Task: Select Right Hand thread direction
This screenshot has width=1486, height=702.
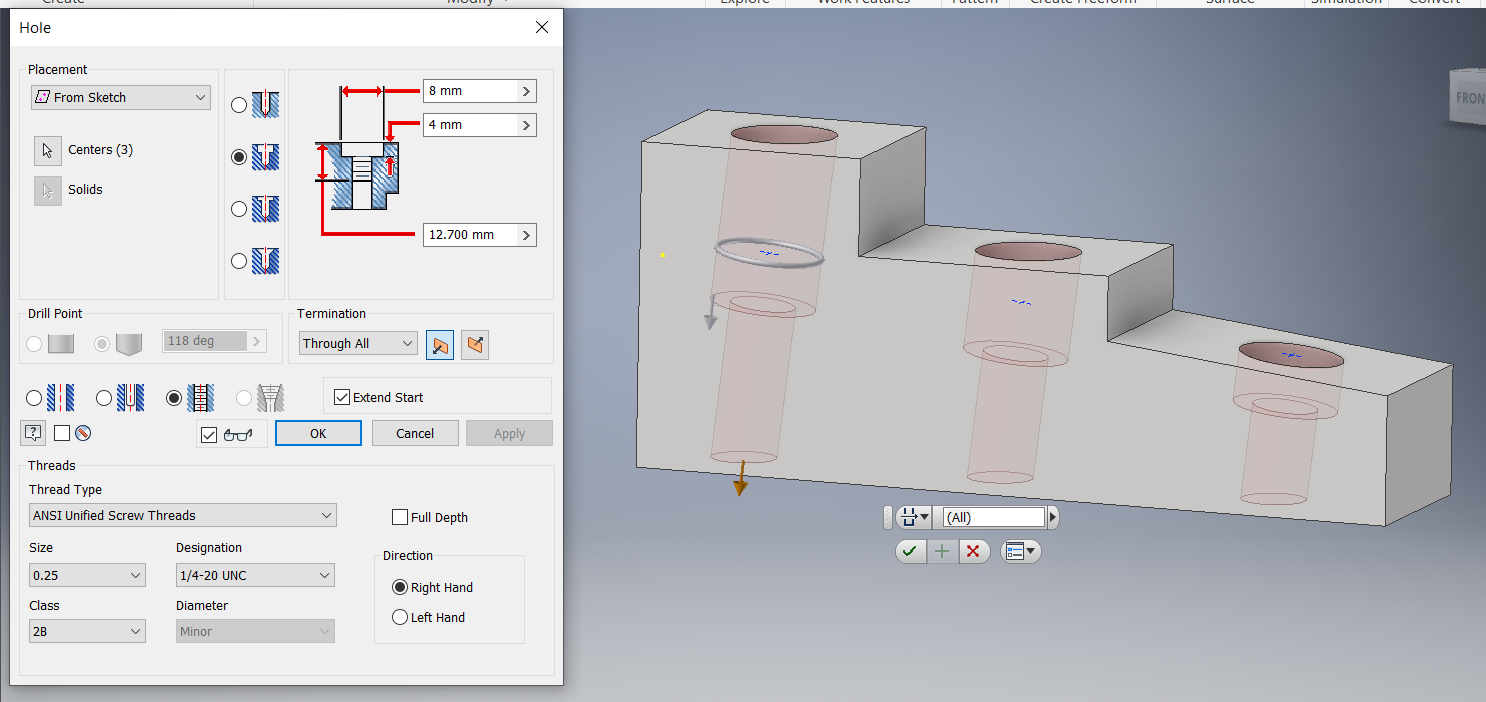Action: (x=400, y=588)
